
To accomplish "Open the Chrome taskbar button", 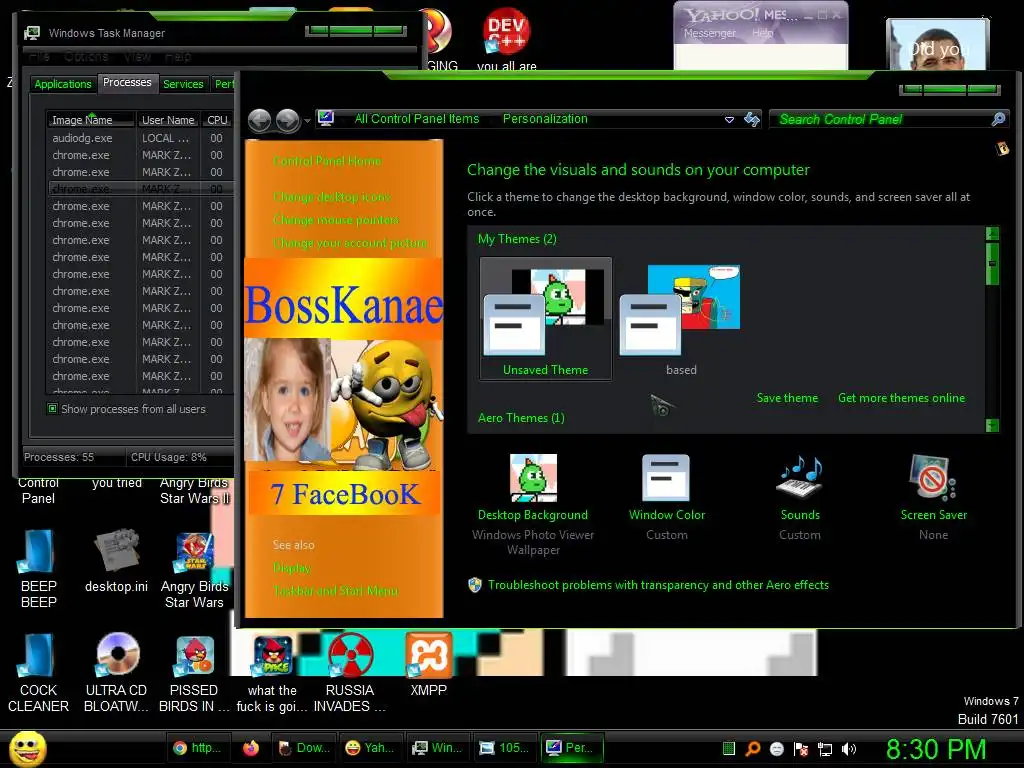I will click(x=197, y=748).
